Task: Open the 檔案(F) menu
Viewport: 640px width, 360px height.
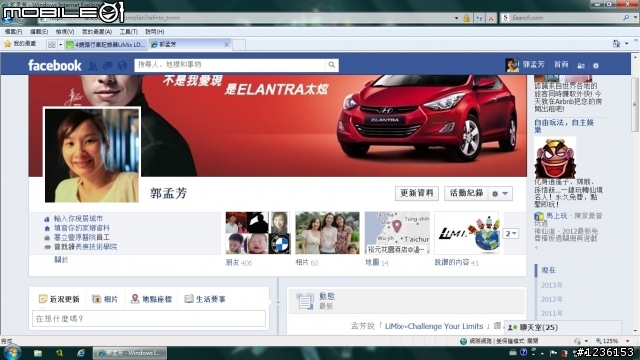Action: 13,31
